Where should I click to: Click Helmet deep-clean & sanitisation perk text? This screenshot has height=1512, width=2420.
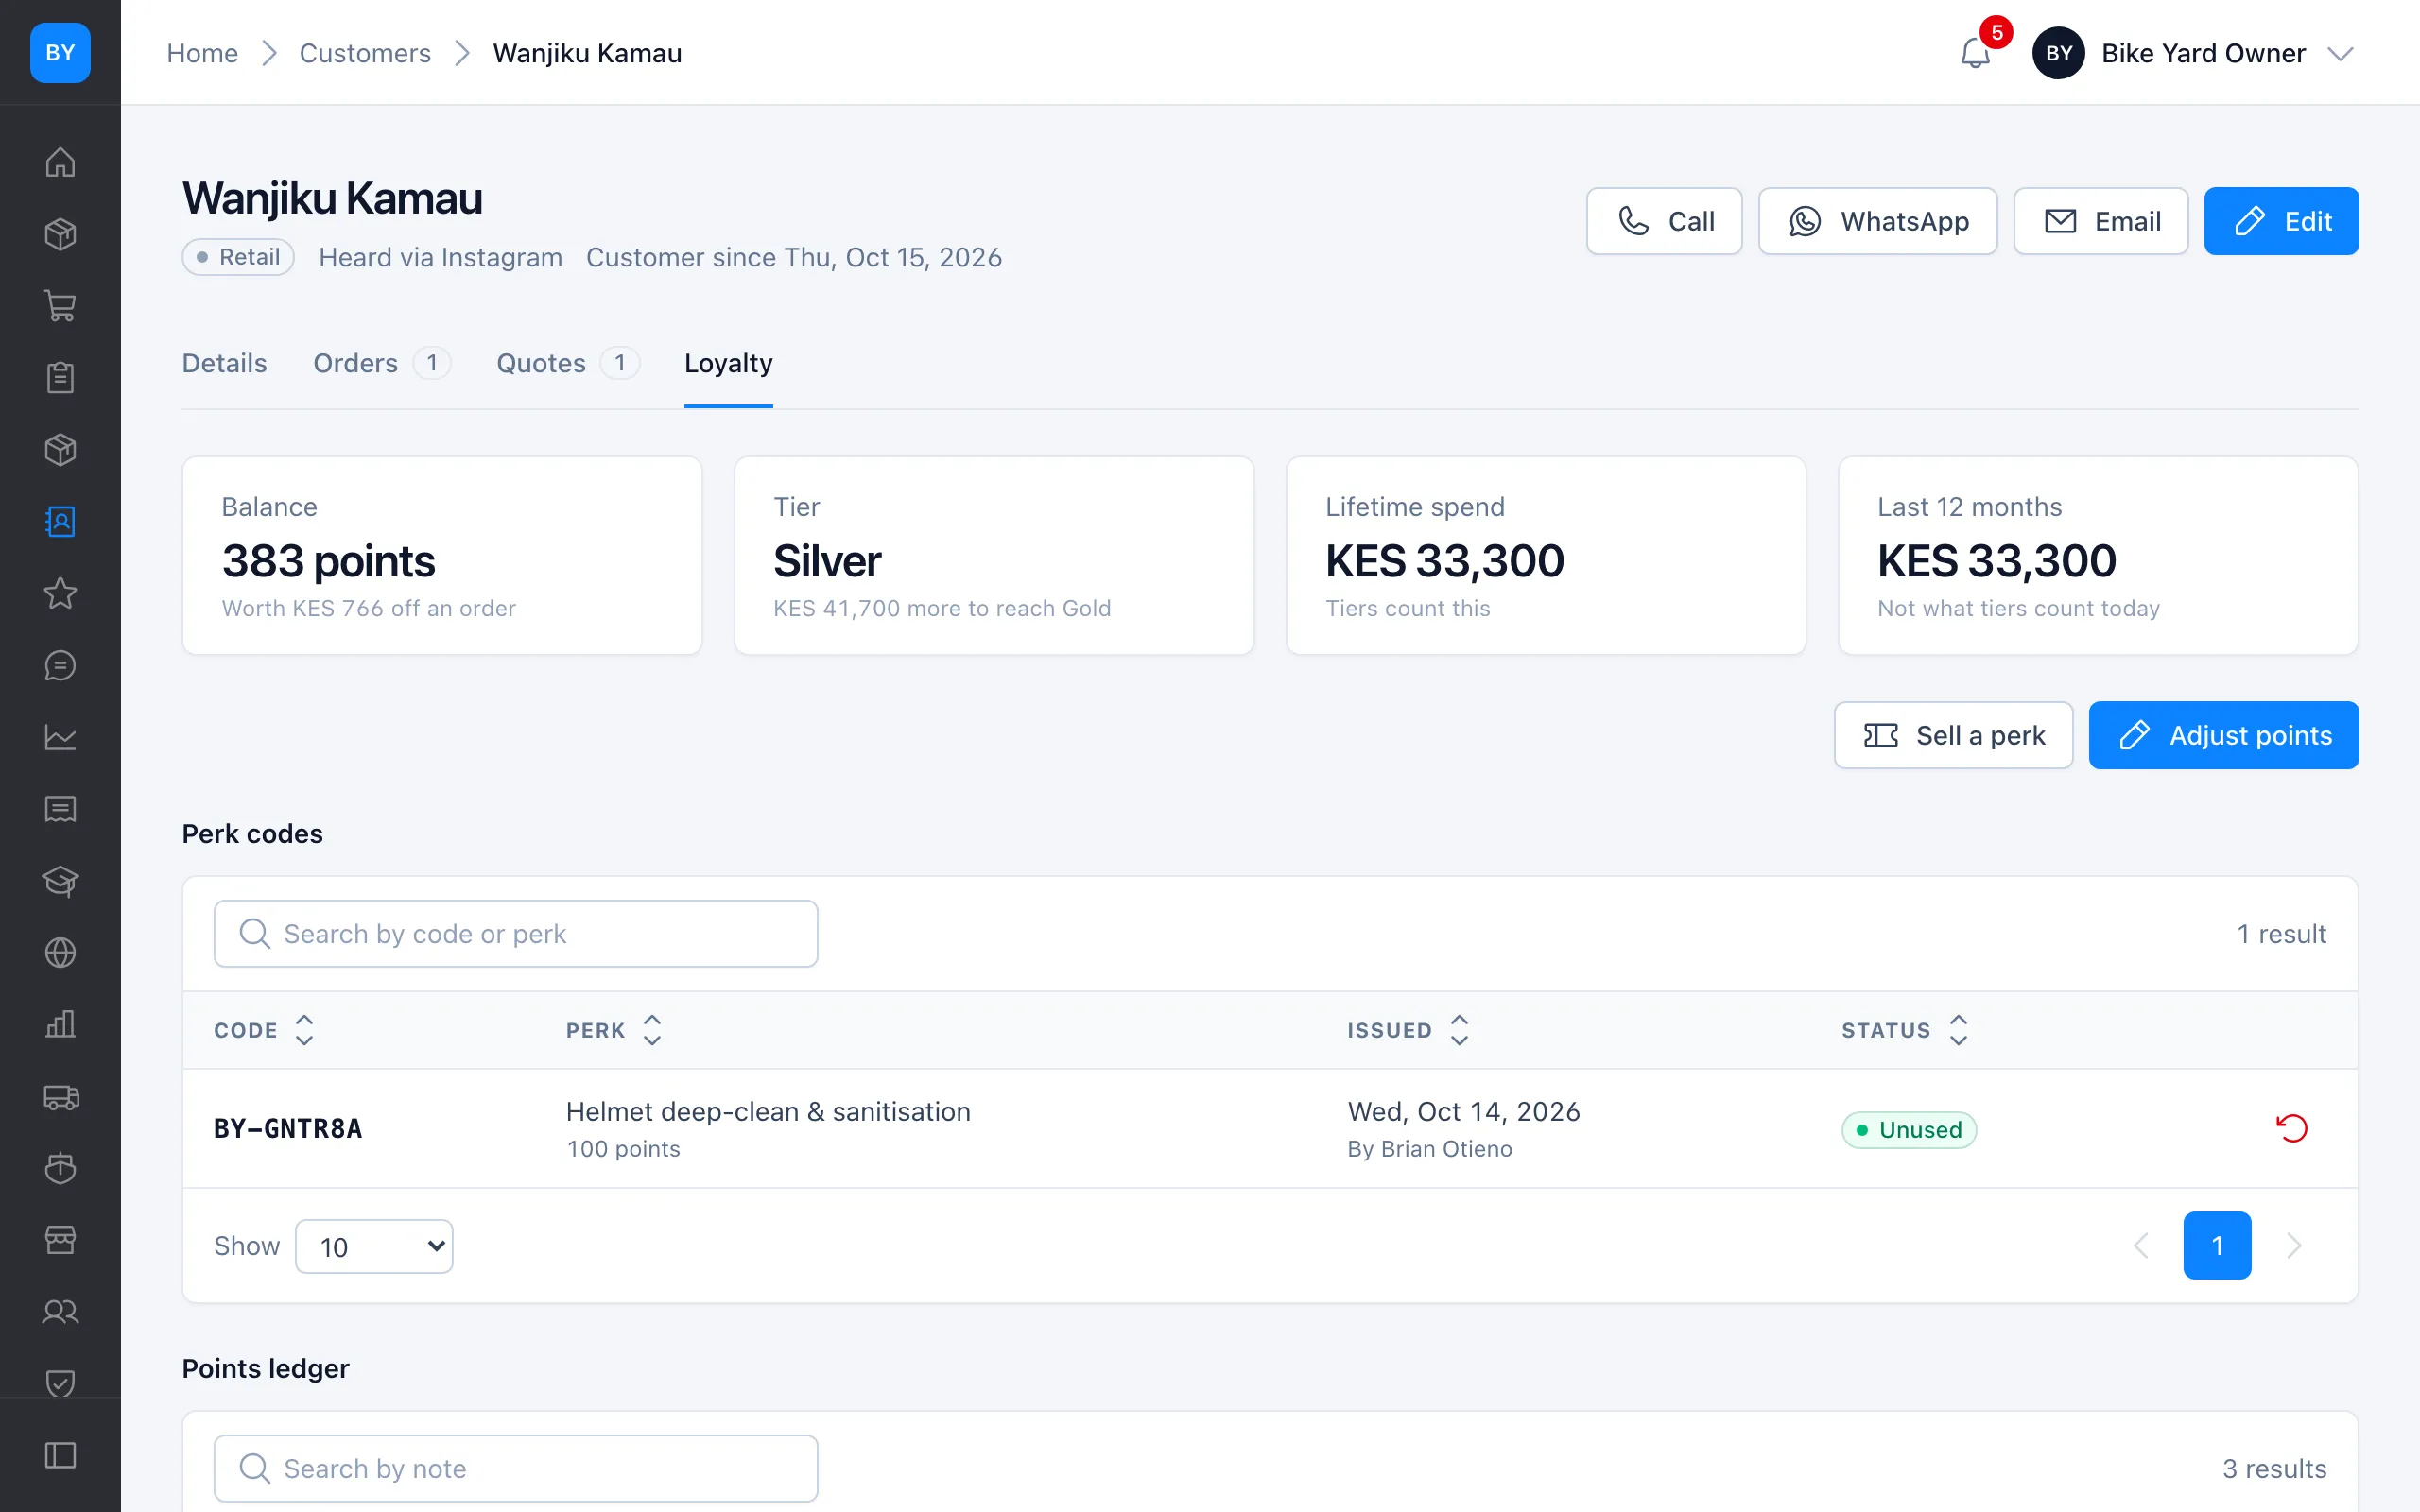[768, 1111]
